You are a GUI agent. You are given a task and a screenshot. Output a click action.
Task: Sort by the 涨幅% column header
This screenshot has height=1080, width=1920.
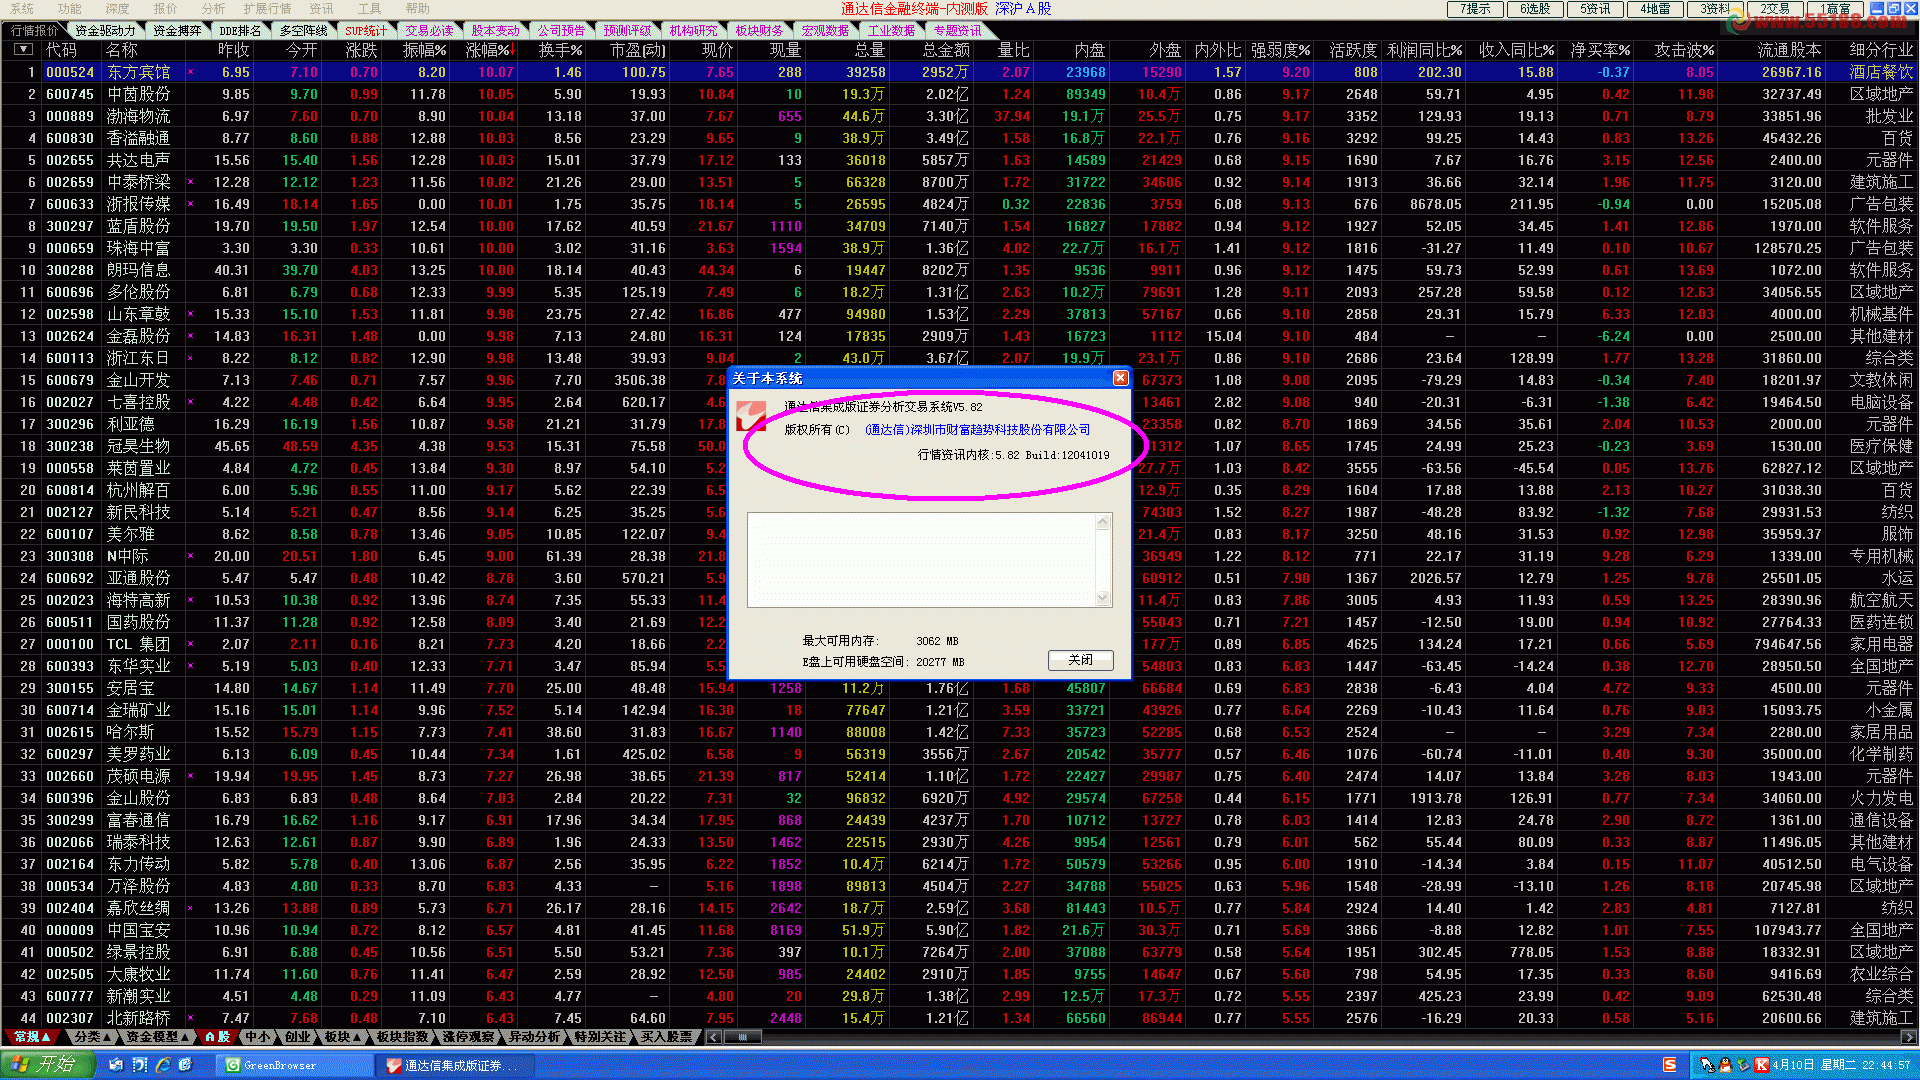pyautogui.click(x=489, y=50)
